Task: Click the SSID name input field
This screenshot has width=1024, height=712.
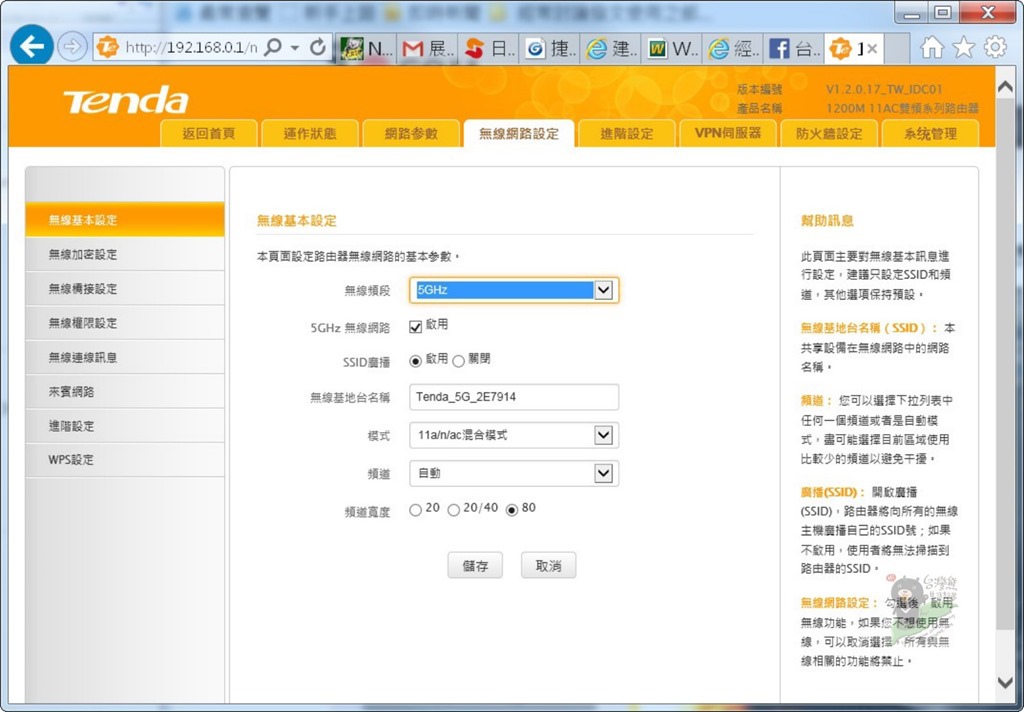Action: (x=514, y=397)
